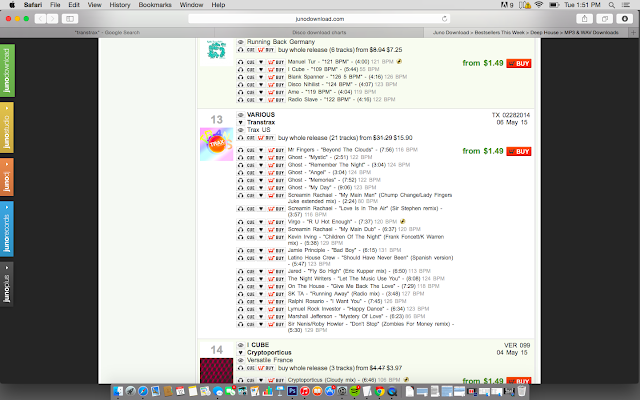Screen dimensions: 640x400
Task: Toggle eye icon next to Versatile France
Action: (x=240, y=360)
